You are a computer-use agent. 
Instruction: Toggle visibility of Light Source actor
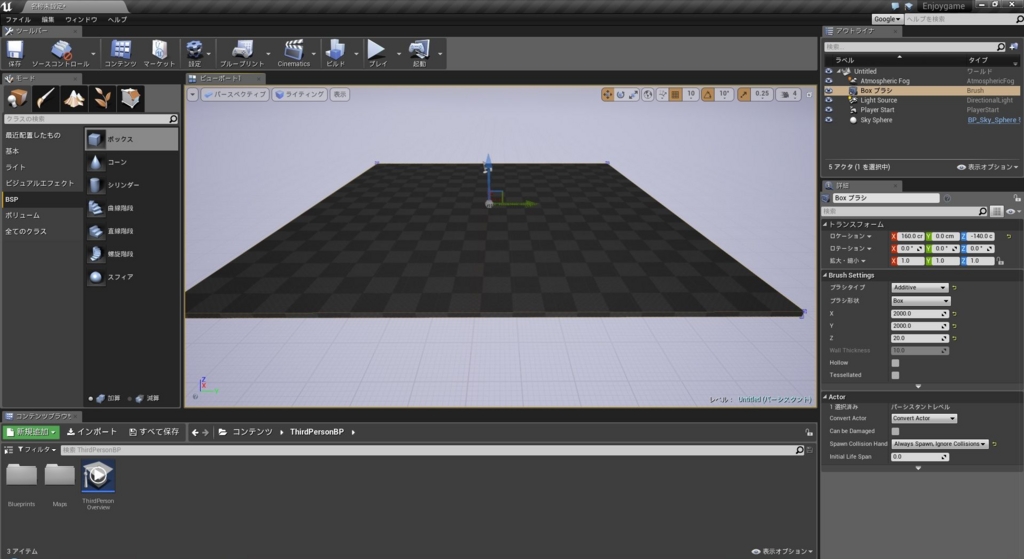click(x=829, y=101)
